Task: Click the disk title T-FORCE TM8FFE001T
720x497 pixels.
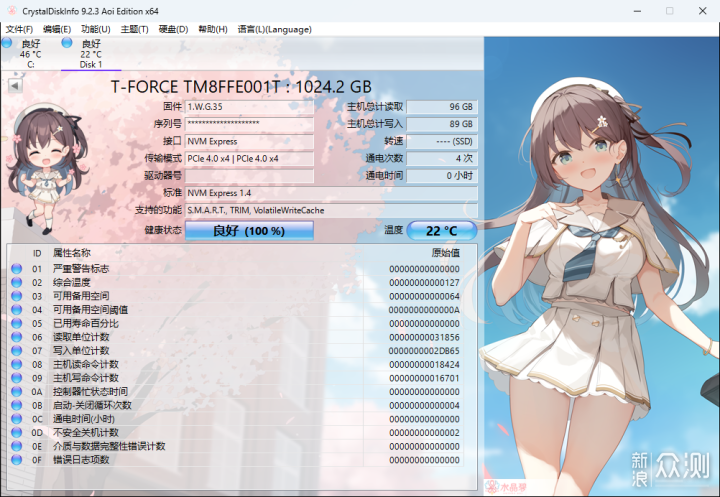Action: [241, 87]
